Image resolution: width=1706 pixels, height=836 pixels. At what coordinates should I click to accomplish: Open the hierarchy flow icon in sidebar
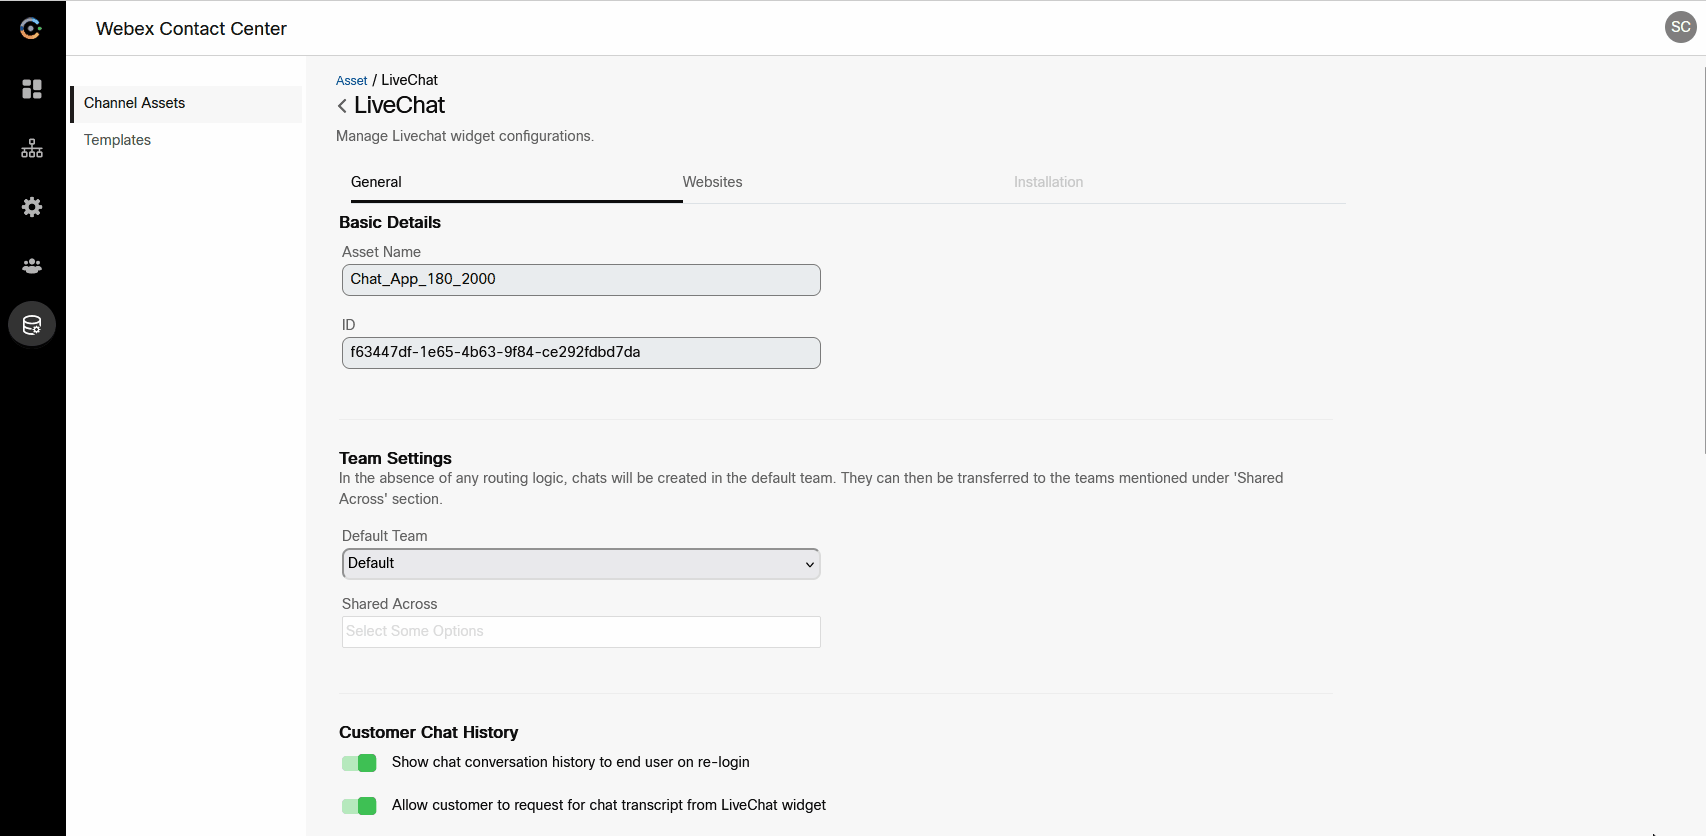32,149
